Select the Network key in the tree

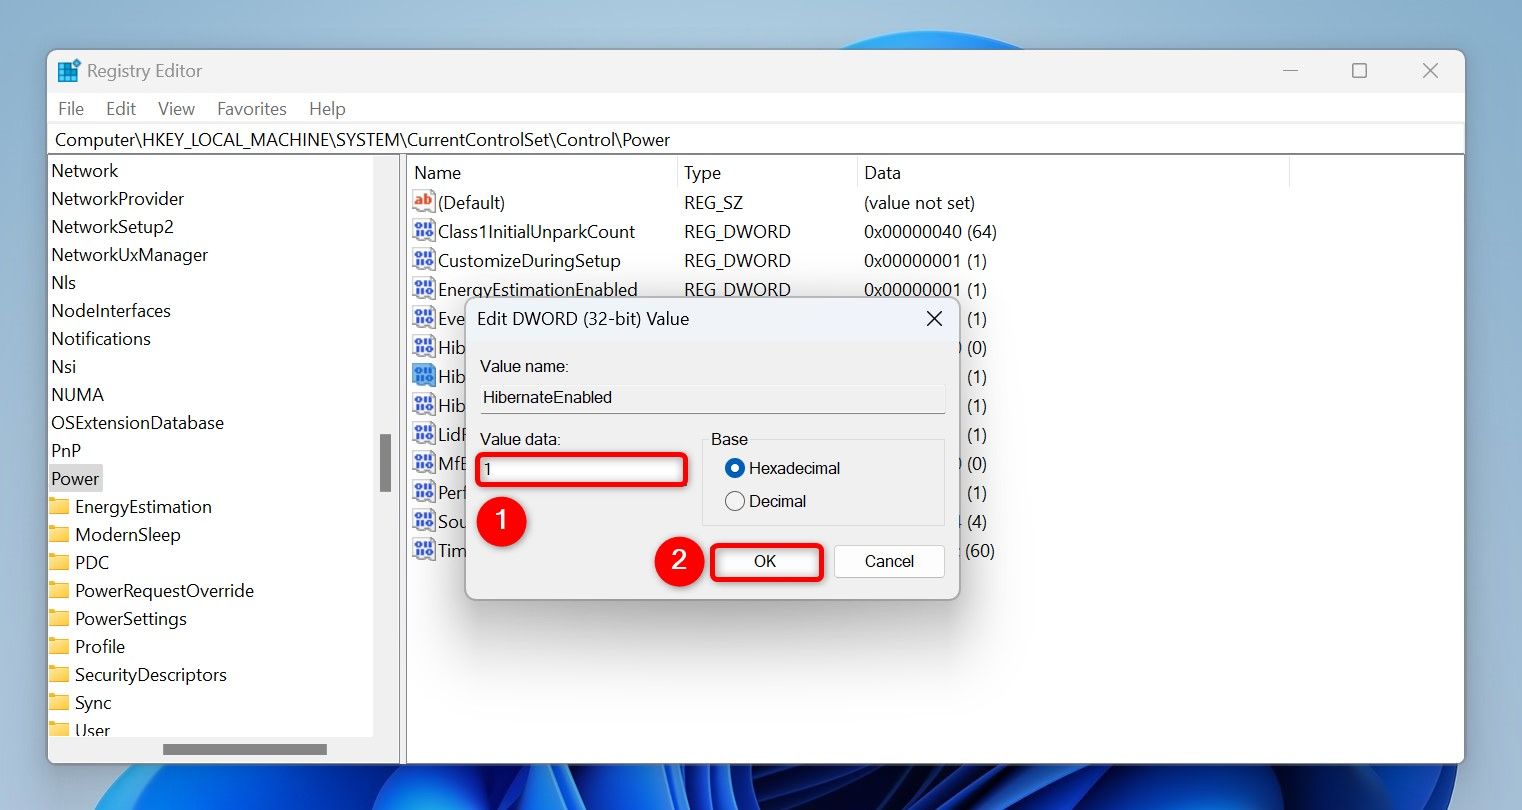(85, 171)
